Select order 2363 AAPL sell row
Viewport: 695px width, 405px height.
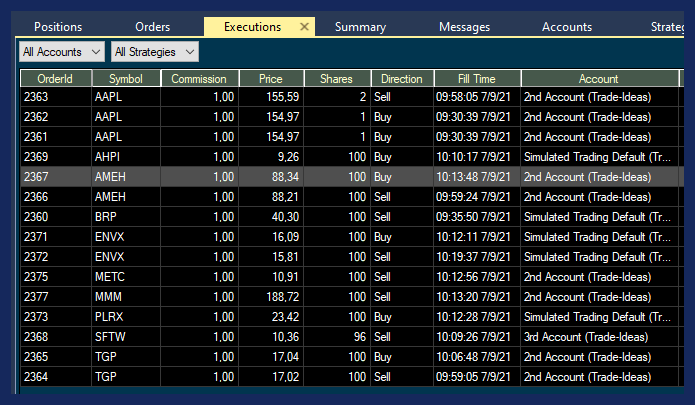pos(300,97)
